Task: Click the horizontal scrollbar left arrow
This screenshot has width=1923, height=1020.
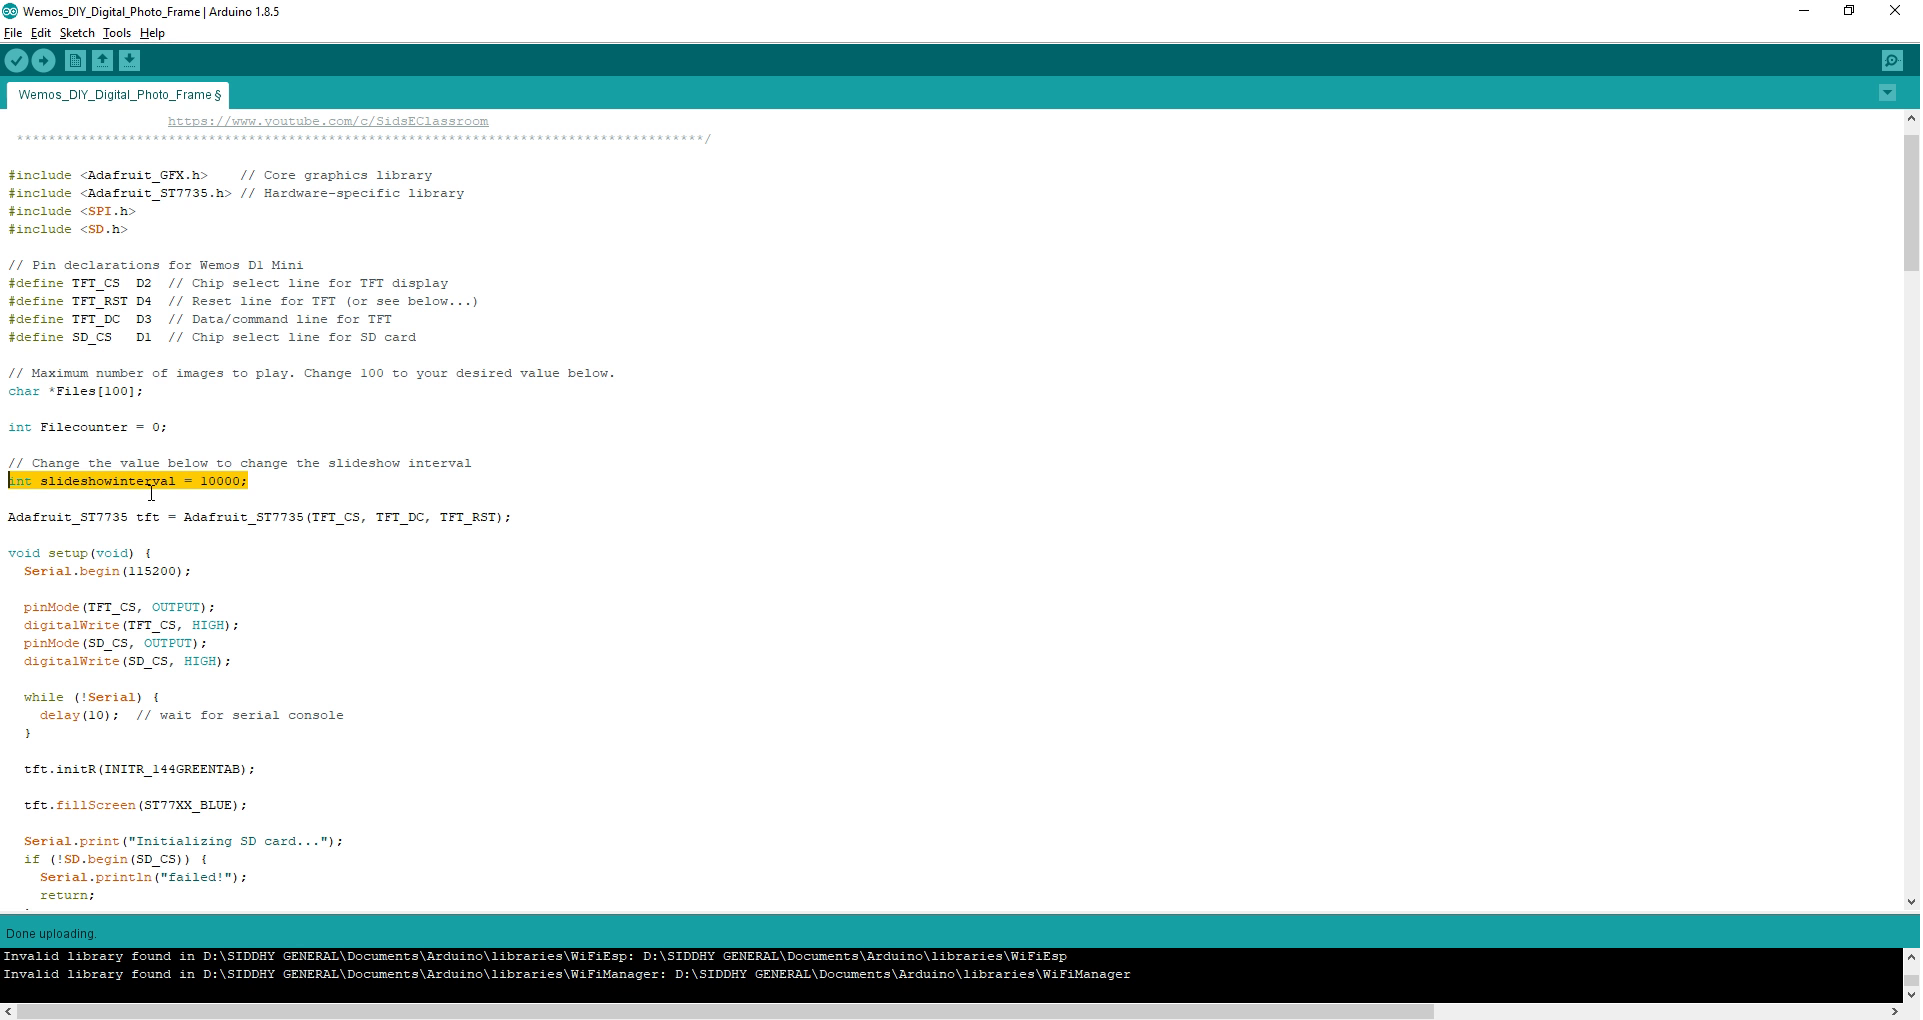Action: (9, 1012)
